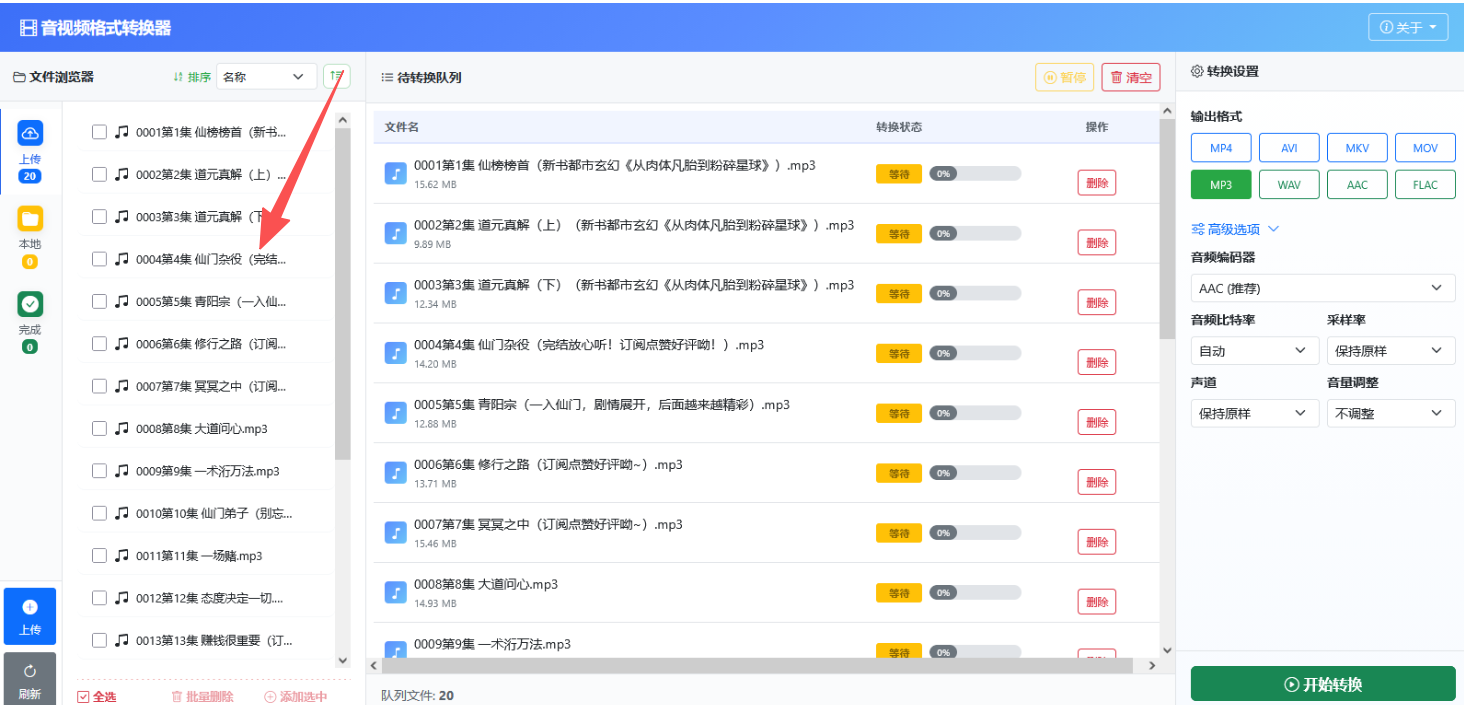Check the box for 0007第7集 冥冥之中
1464x705 pixels.
click(x=99, y=386)
